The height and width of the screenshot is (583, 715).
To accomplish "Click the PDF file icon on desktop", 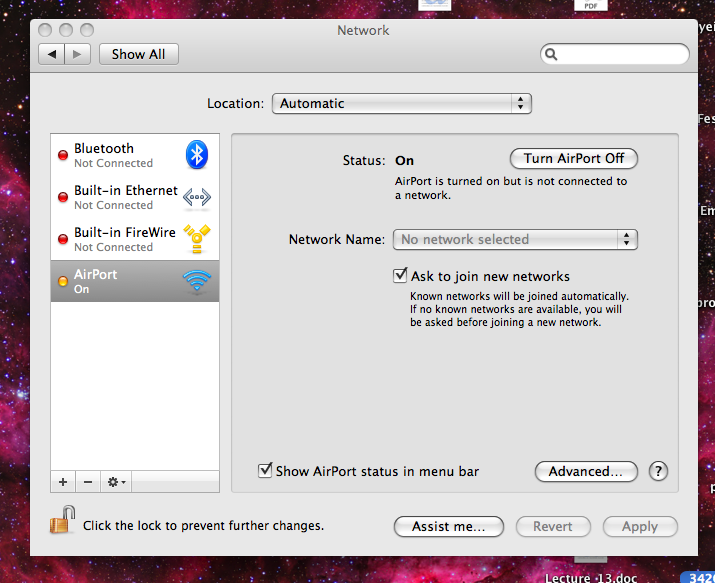I will pyautogui.click(x=591, y=5).
